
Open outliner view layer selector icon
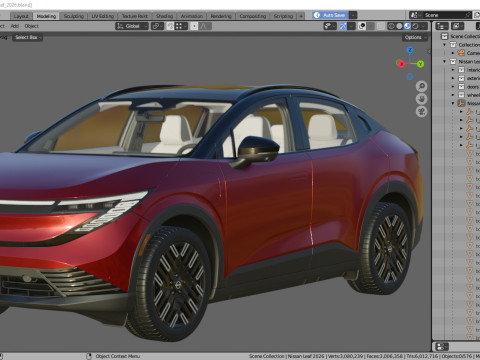click(457, 26)
